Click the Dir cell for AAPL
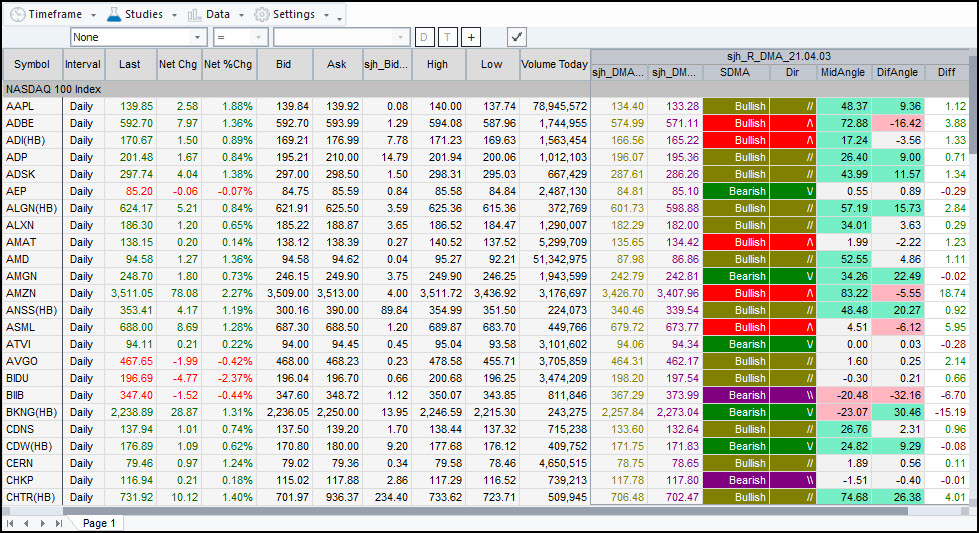 [x=793, y=106]
